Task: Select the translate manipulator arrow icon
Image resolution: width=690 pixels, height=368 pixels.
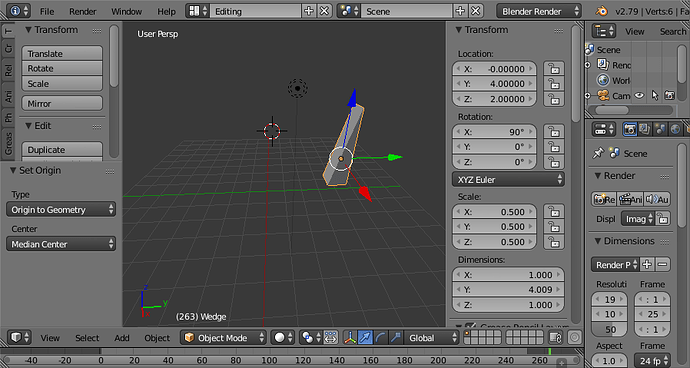Action: tap(365, 338)
